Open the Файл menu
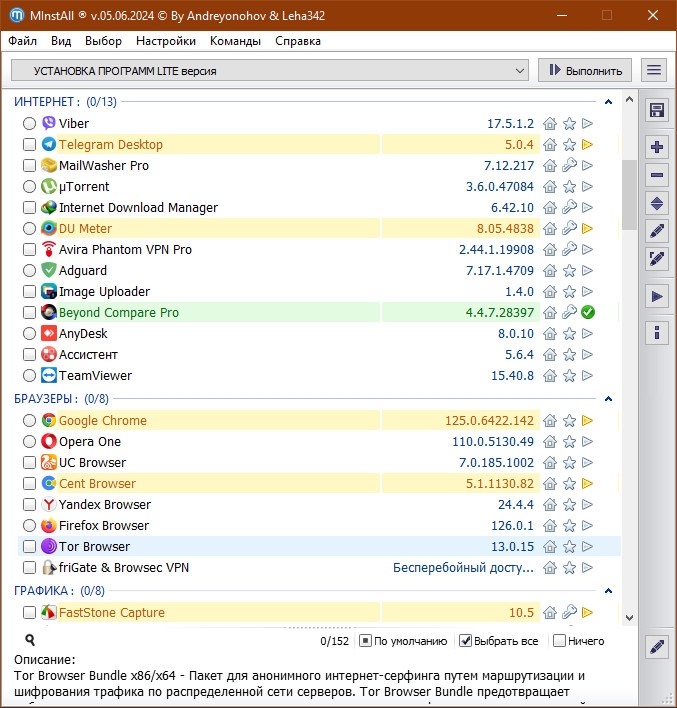Screen dimensions: 677x708 tap(23, 41)
